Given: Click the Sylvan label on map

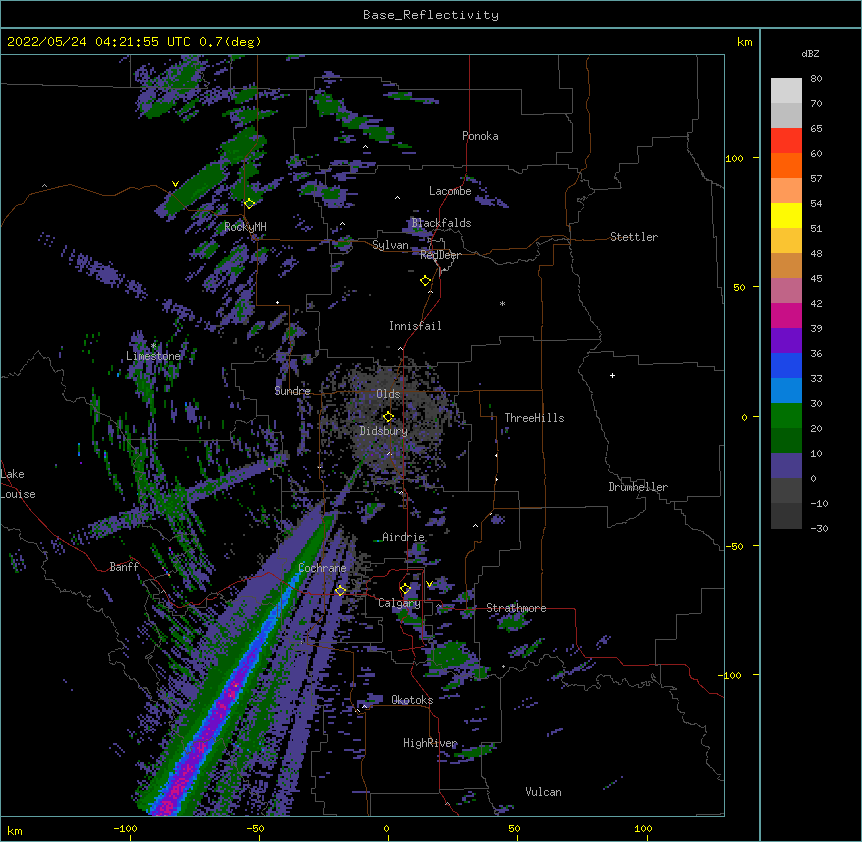Looking at the screenshot, I should pos(390,245).
